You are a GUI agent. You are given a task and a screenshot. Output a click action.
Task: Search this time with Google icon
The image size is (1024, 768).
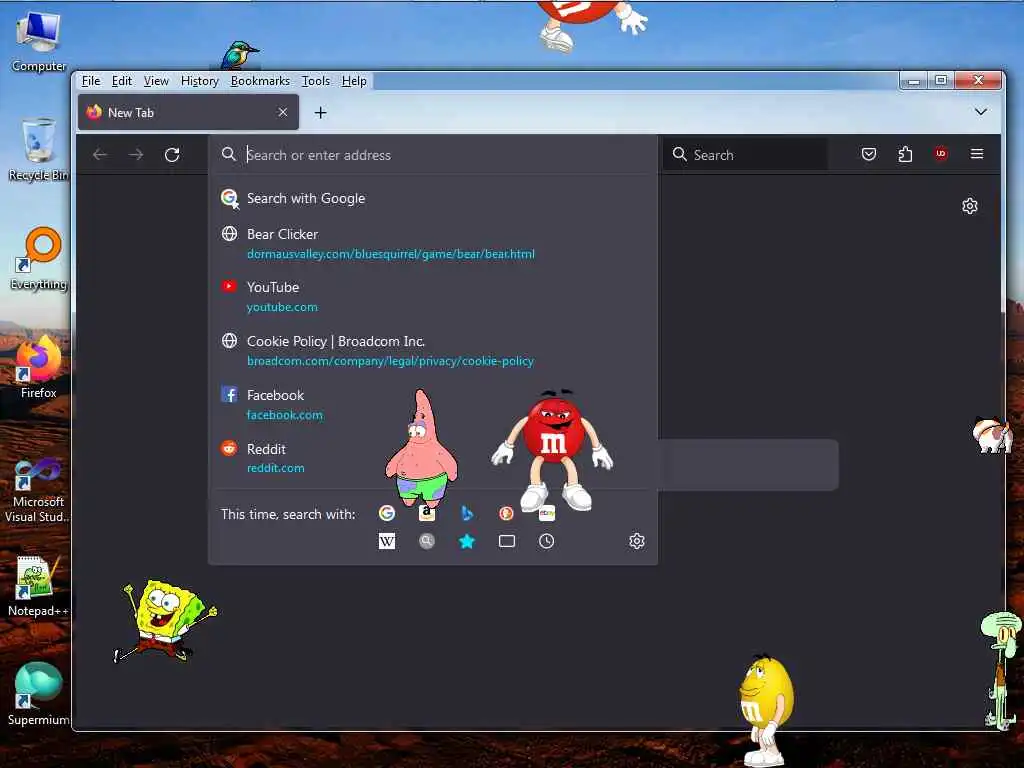click(387, 513)
